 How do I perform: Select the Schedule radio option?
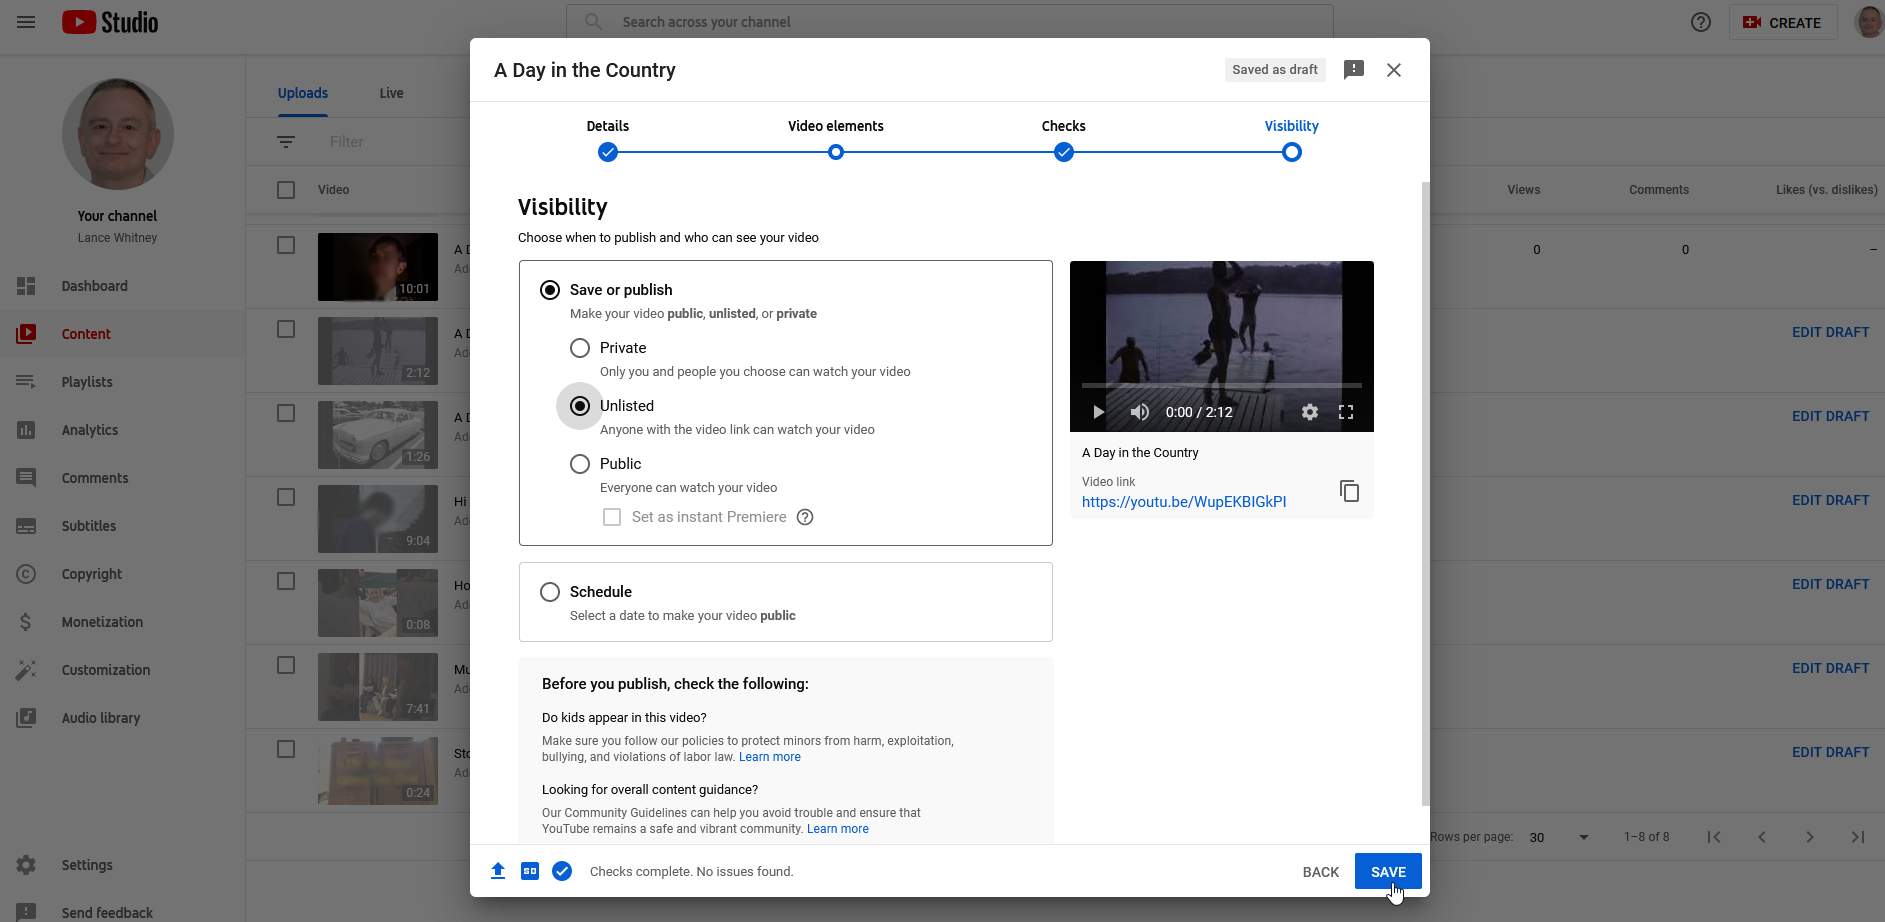point(550,592)
